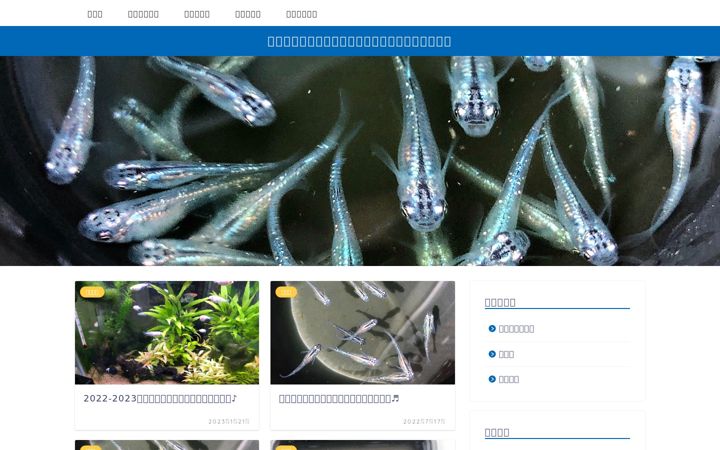
Task: Click the 2023 date on the aquarium article
Action: pyautogui.click(x=229, y=422)
